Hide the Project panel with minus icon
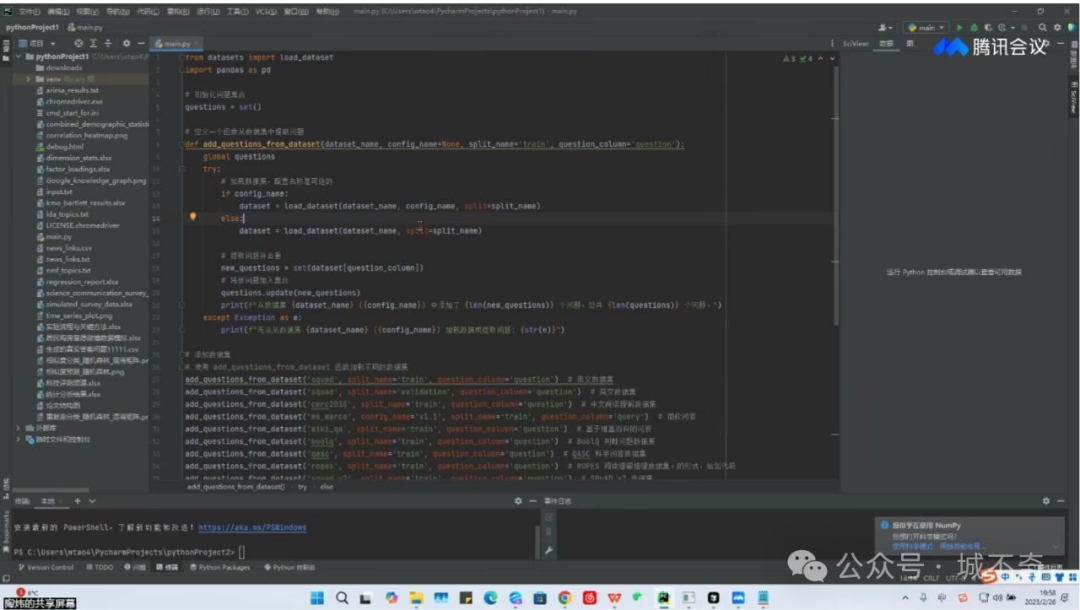Viewport: 1080px width, 610px height. coord(141,43)
